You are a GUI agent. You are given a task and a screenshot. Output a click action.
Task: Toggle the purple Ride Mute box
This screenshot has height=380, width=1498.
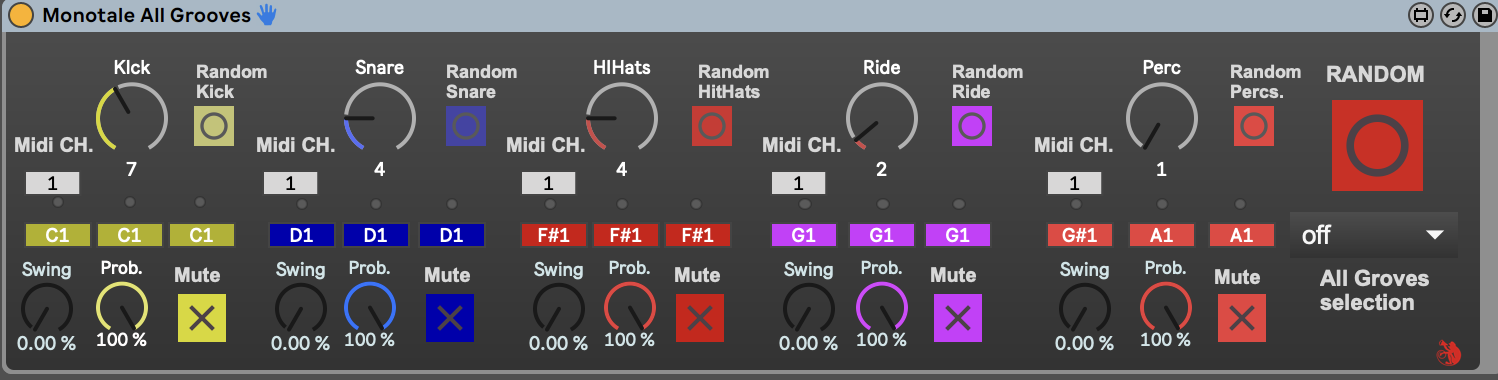[x=958, y=318]
